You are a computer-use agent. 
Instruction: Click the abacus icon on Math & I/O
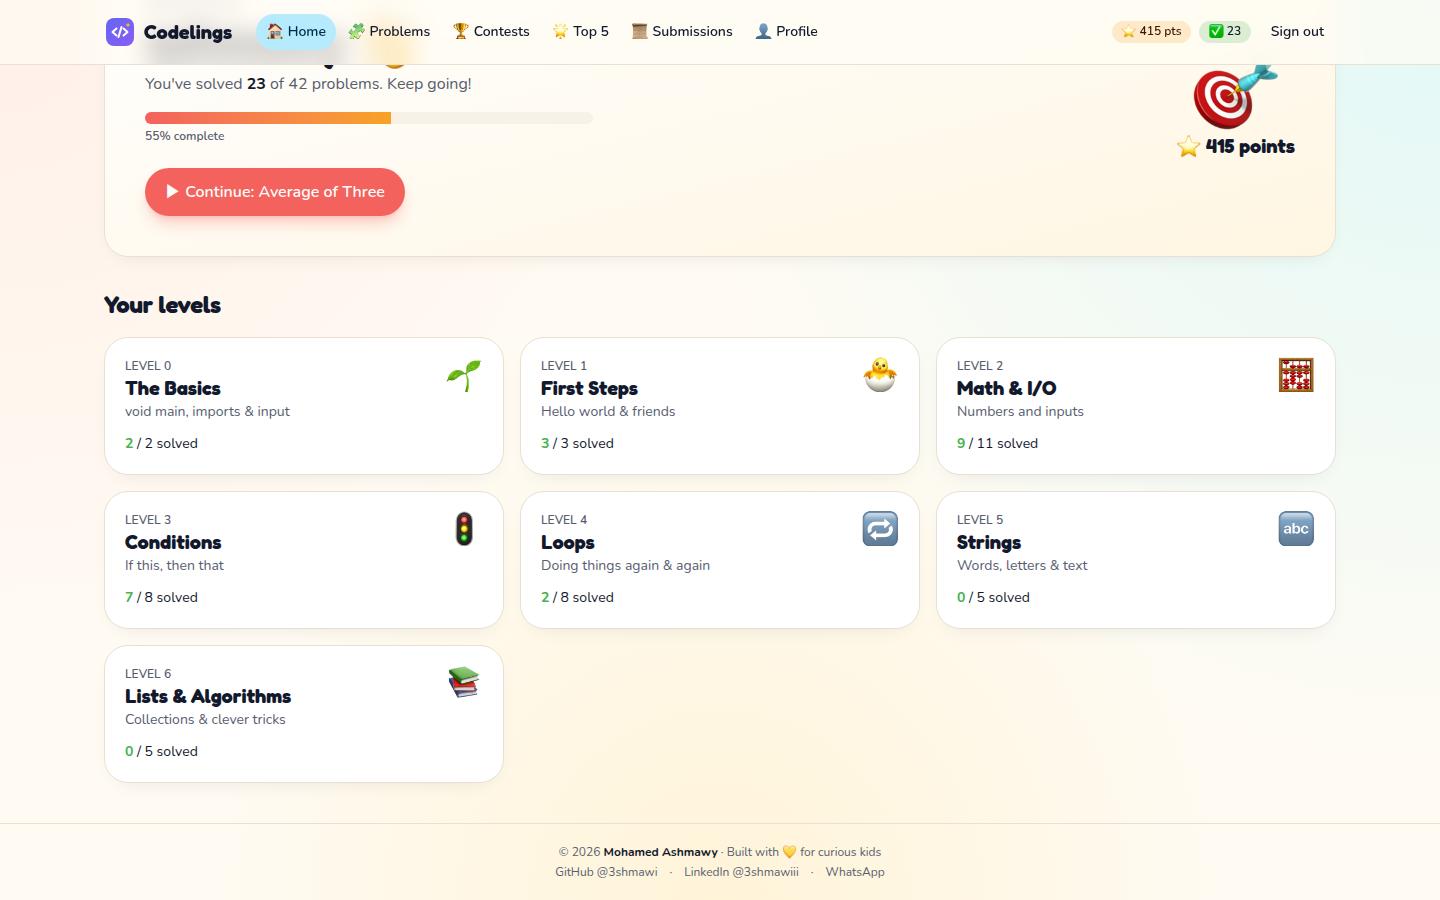tap(1296, 375)
